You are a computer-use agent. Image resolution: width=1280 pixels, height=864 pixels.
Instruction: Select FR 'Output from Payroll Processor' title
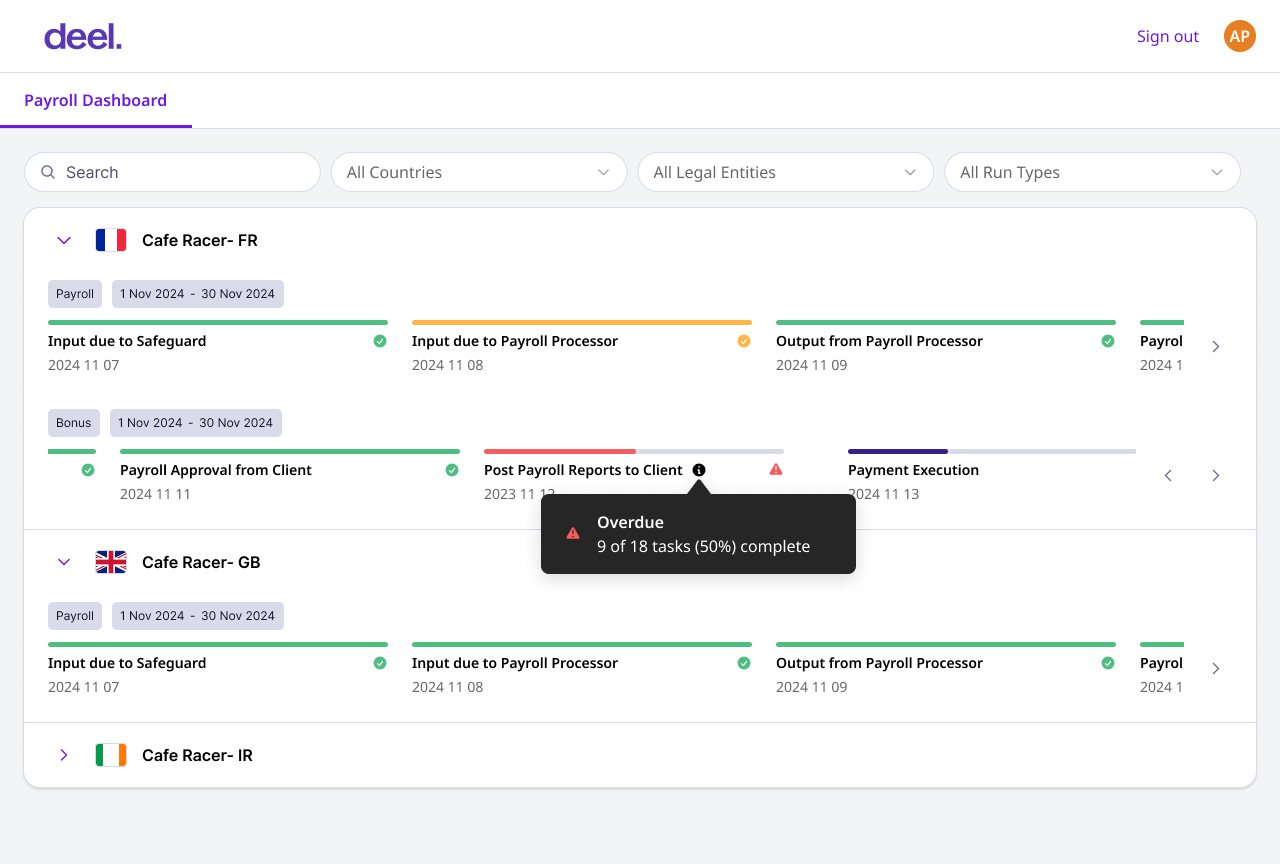pos(879,341)
